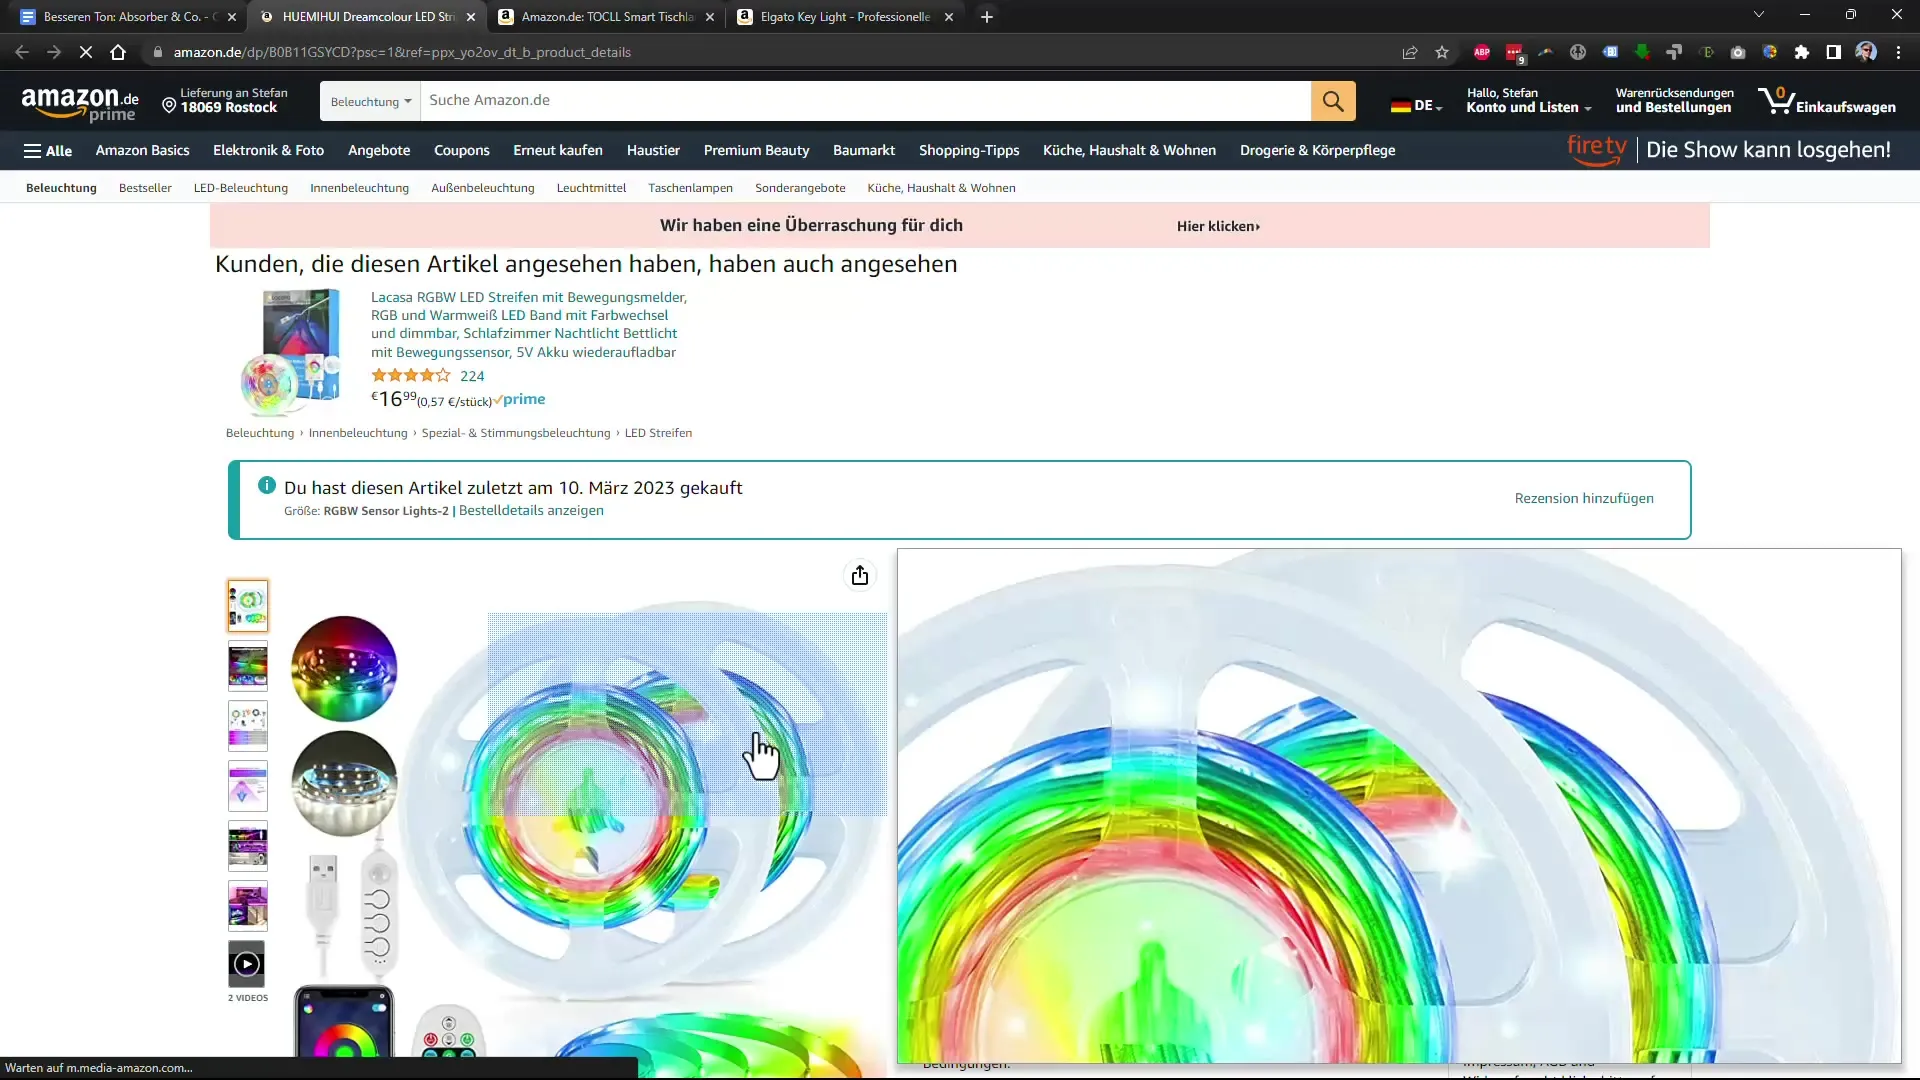Click the LED Streifen breadcrumb

tap(658, 434)
